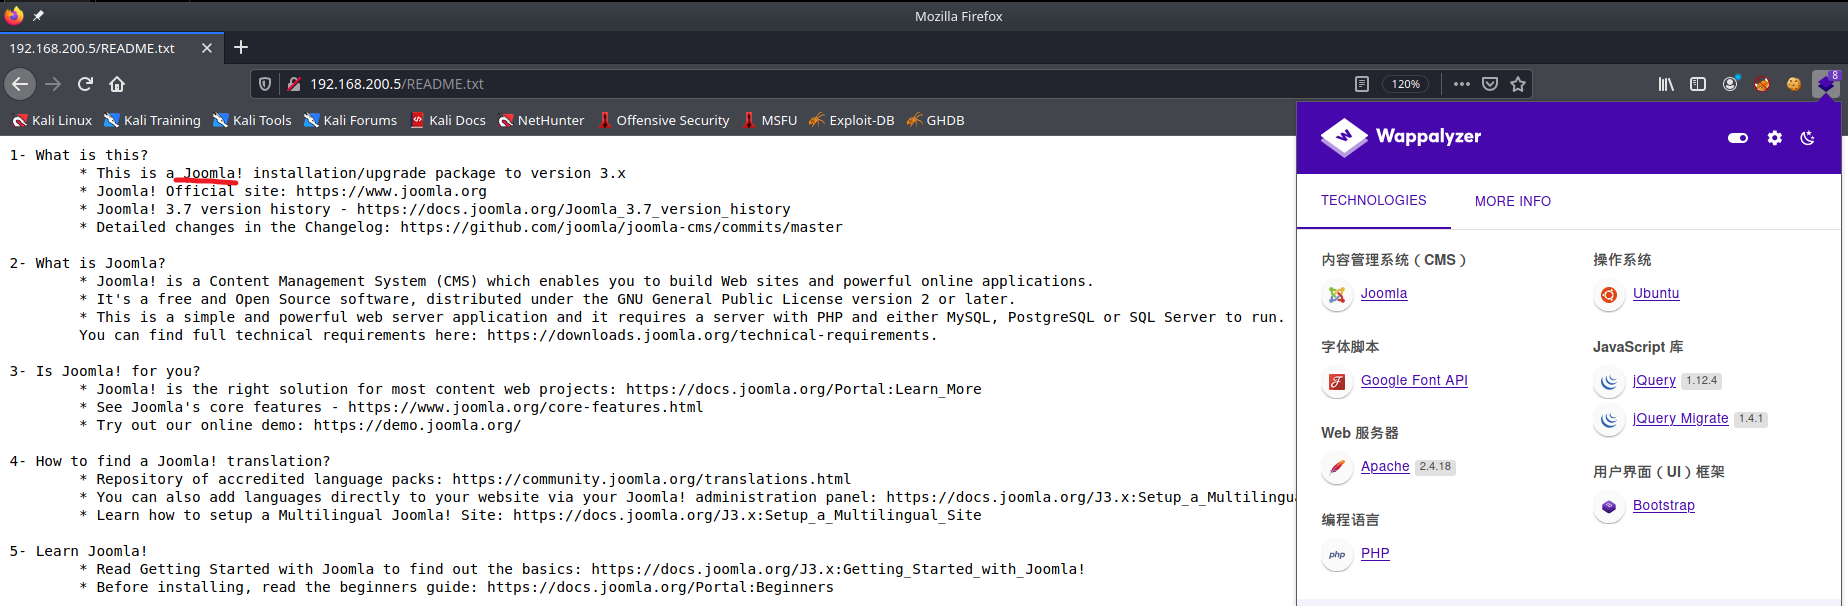Screen dimensions: 1848x606
Task: Switch to the TECHNOLOGIES tab in Wappalyzer
Action: click(1374, 201)
